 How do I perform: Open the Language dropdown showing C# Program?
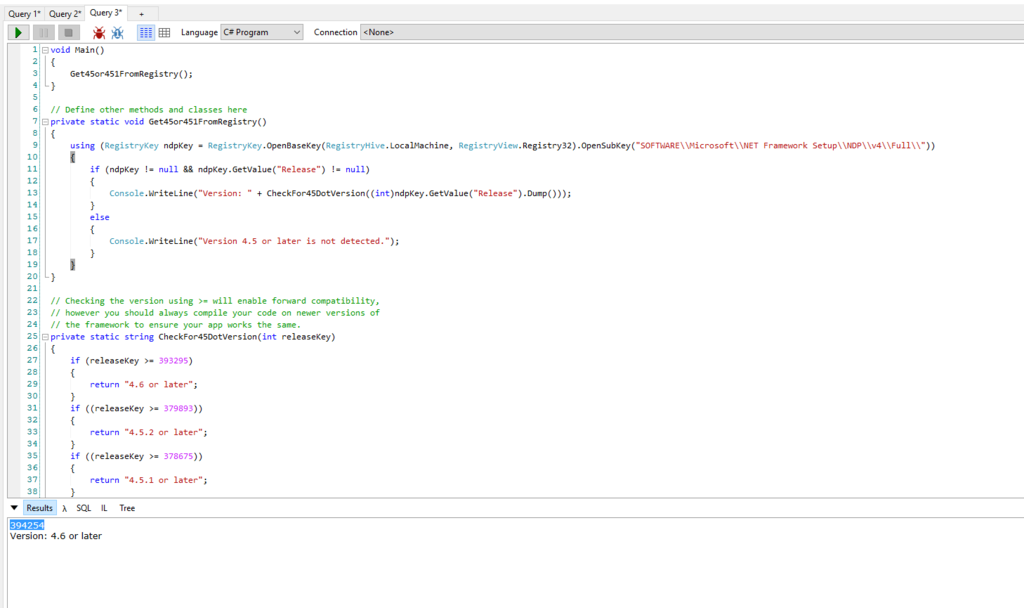[x=261, y=31]
